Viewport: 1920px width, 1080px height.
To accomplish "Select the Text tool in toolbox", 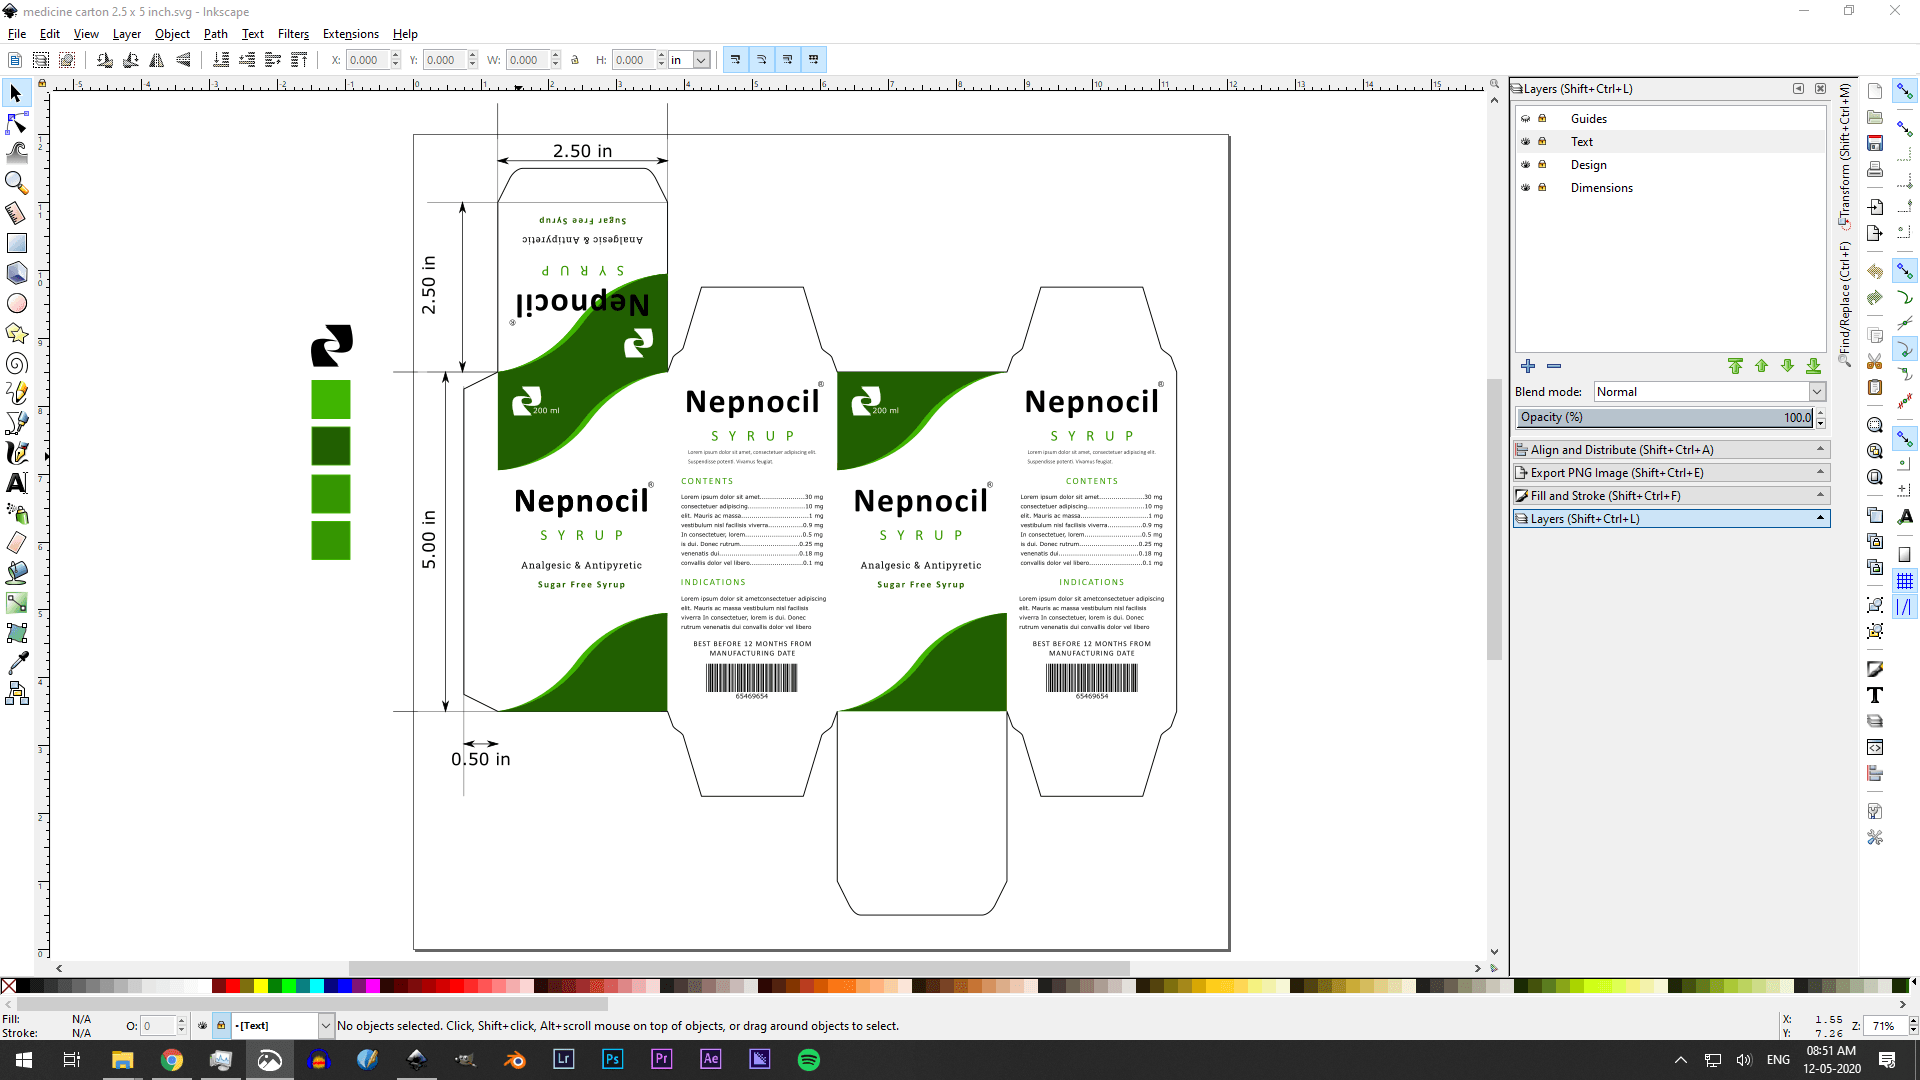I will tap(17, 483).
